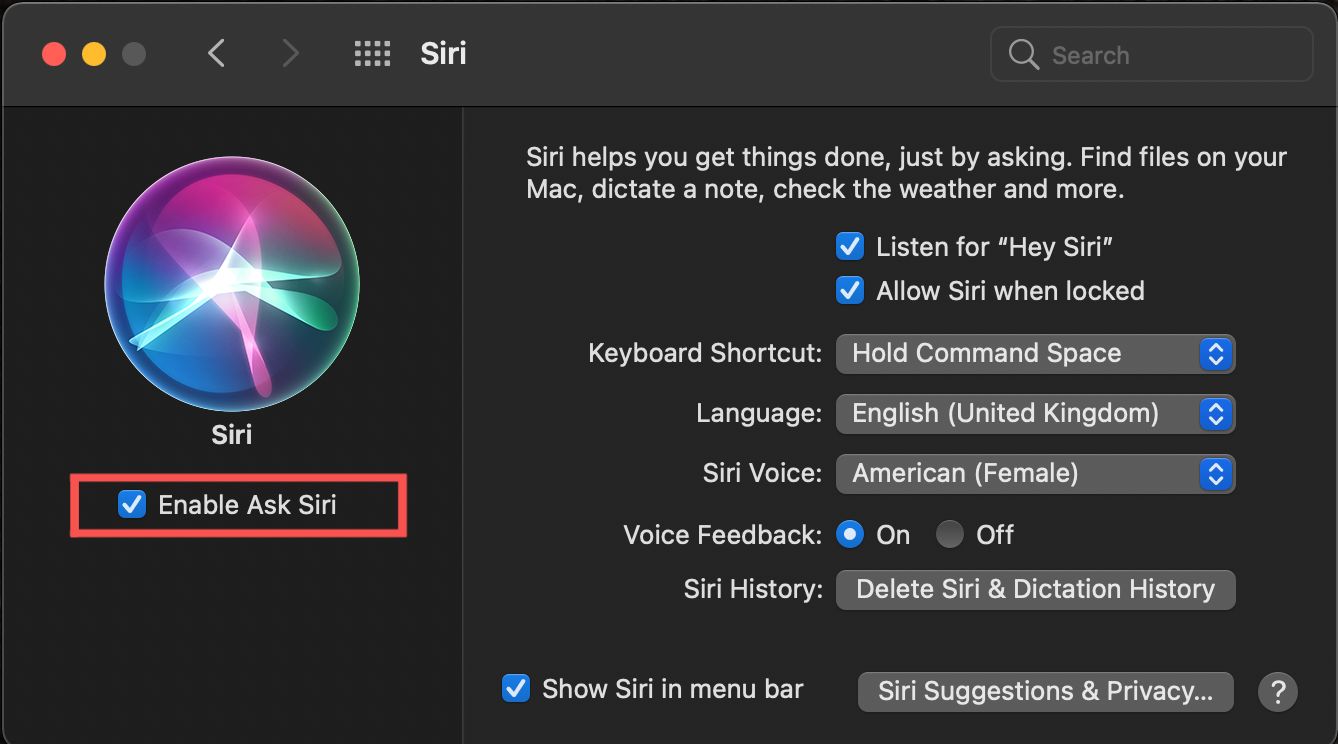Focus the Search field
The image size is (1338, 744).
coord(1151,54)
